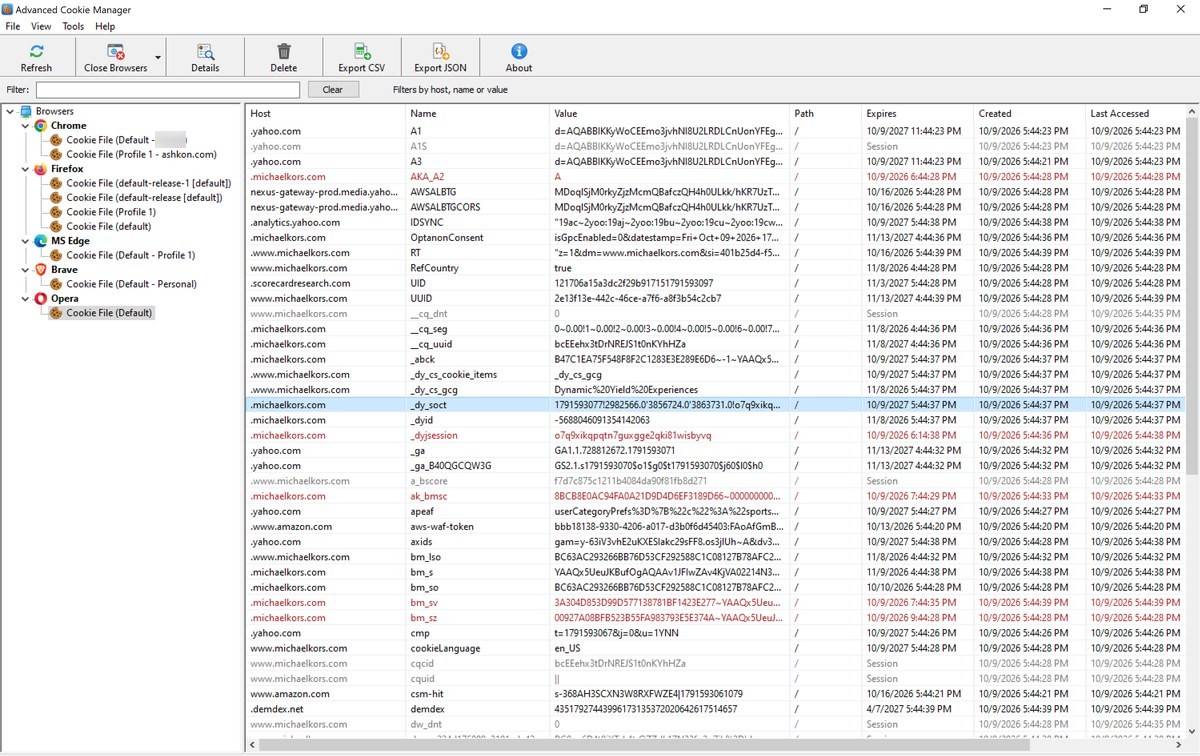This screenshot has width=1200, height=756.
Task: Click the .scorecardresearch.com host cell
Action: point(325,283)
